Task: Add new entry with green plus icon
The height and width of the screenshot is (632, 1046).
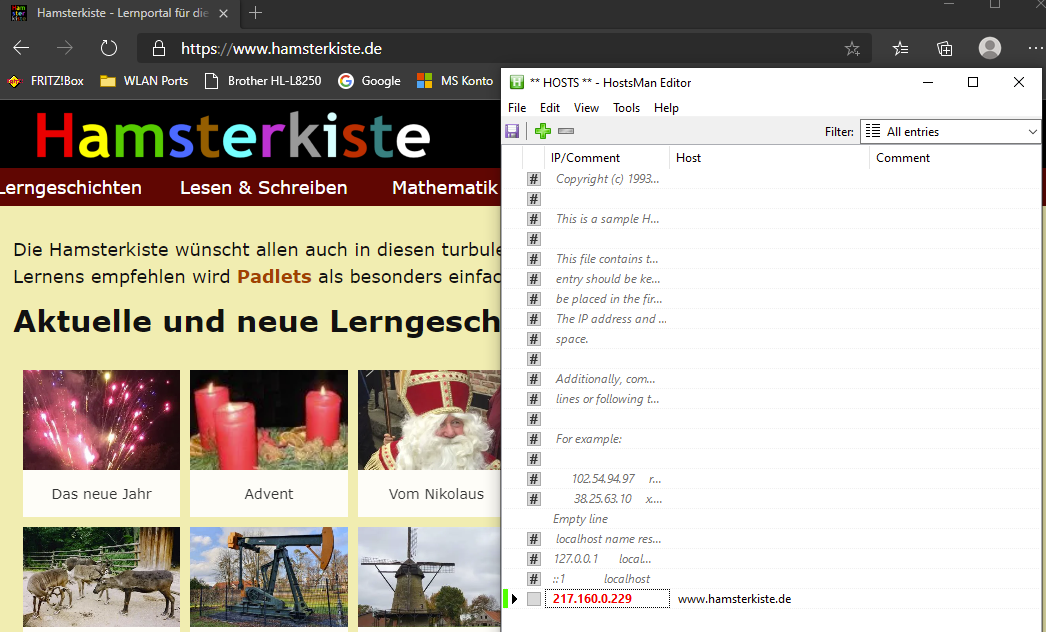Action: pos(543,131)
